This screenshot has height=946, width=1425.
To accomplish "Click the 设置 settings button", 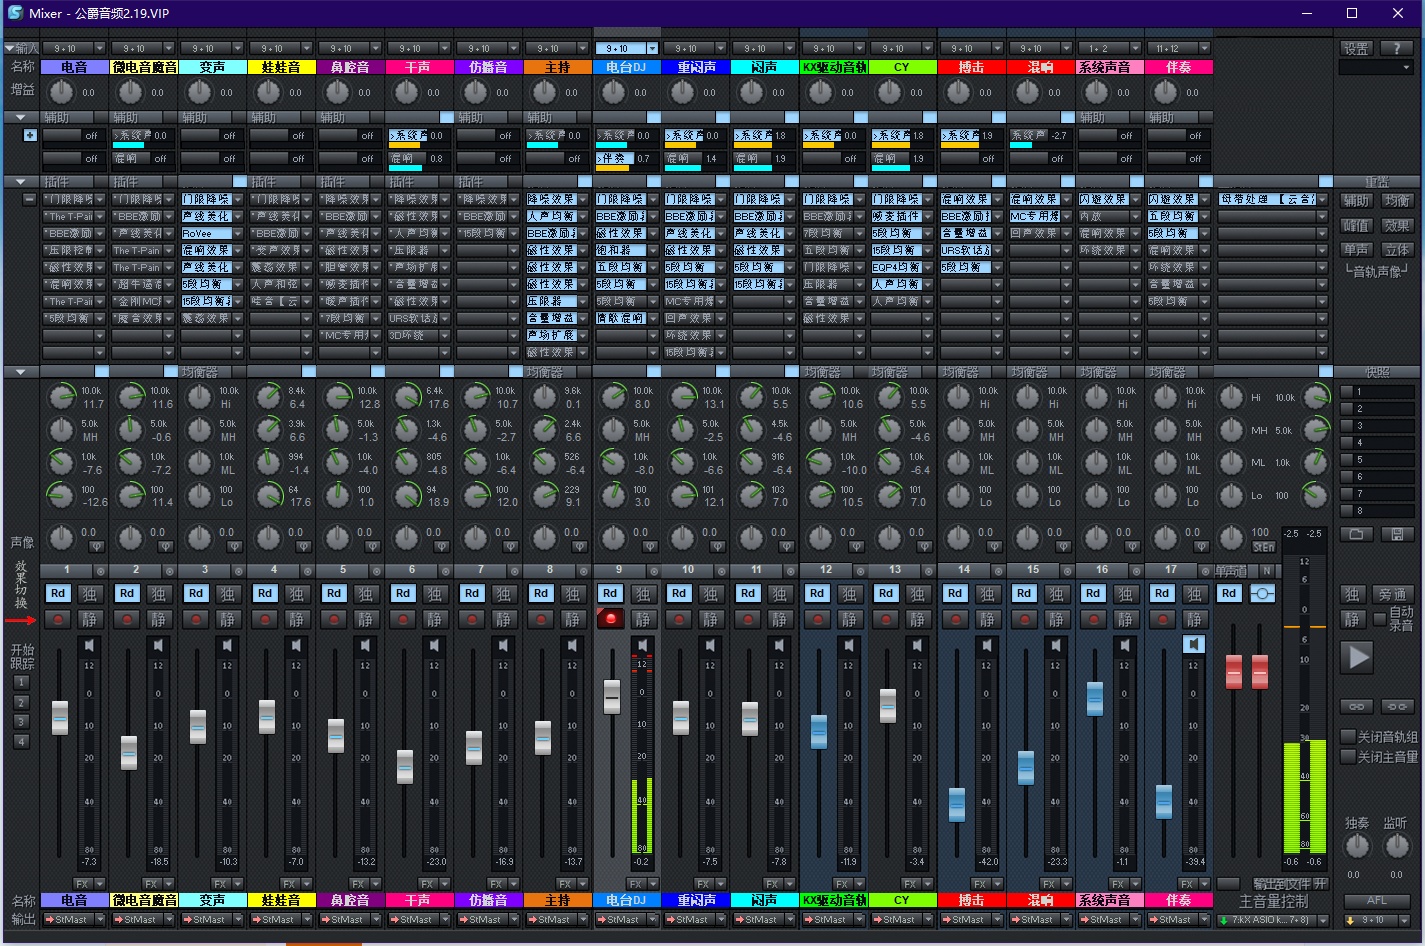I will [1356, 48].
